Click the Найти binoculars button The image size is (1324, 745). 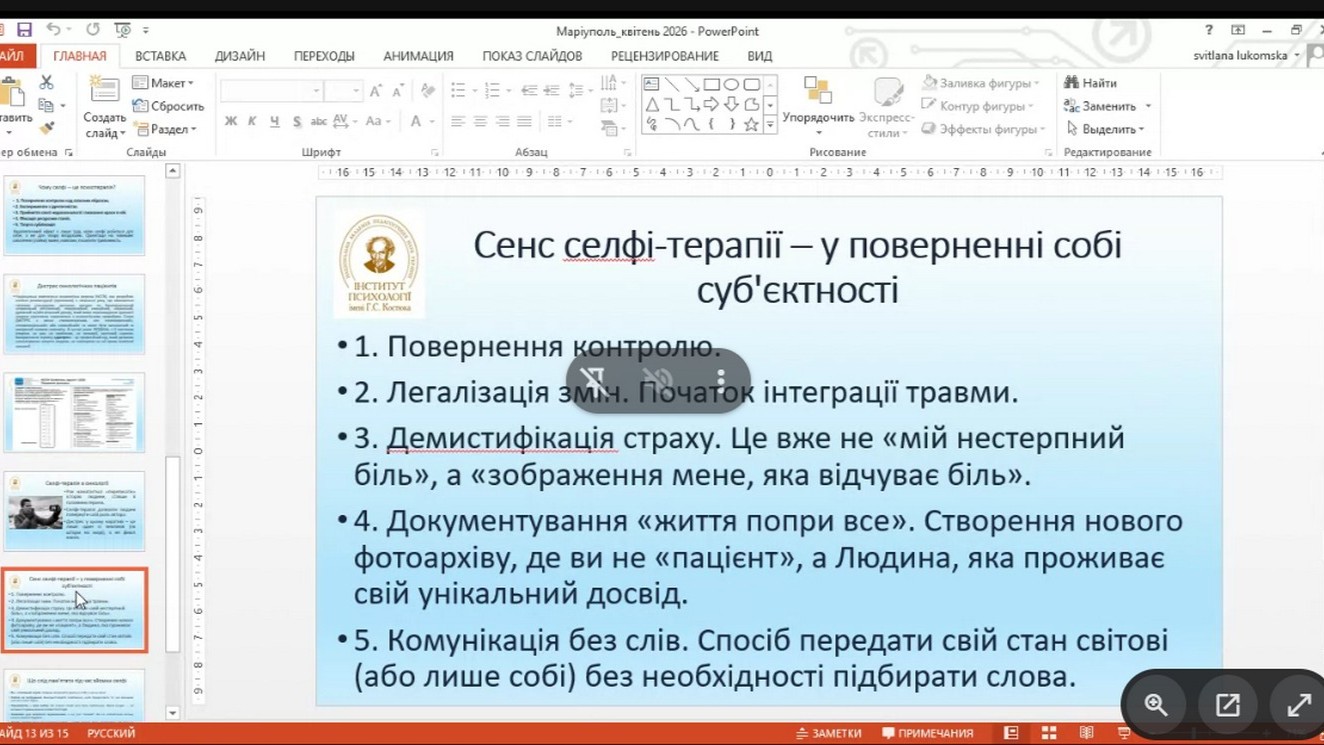click(x=1091, y=83)
